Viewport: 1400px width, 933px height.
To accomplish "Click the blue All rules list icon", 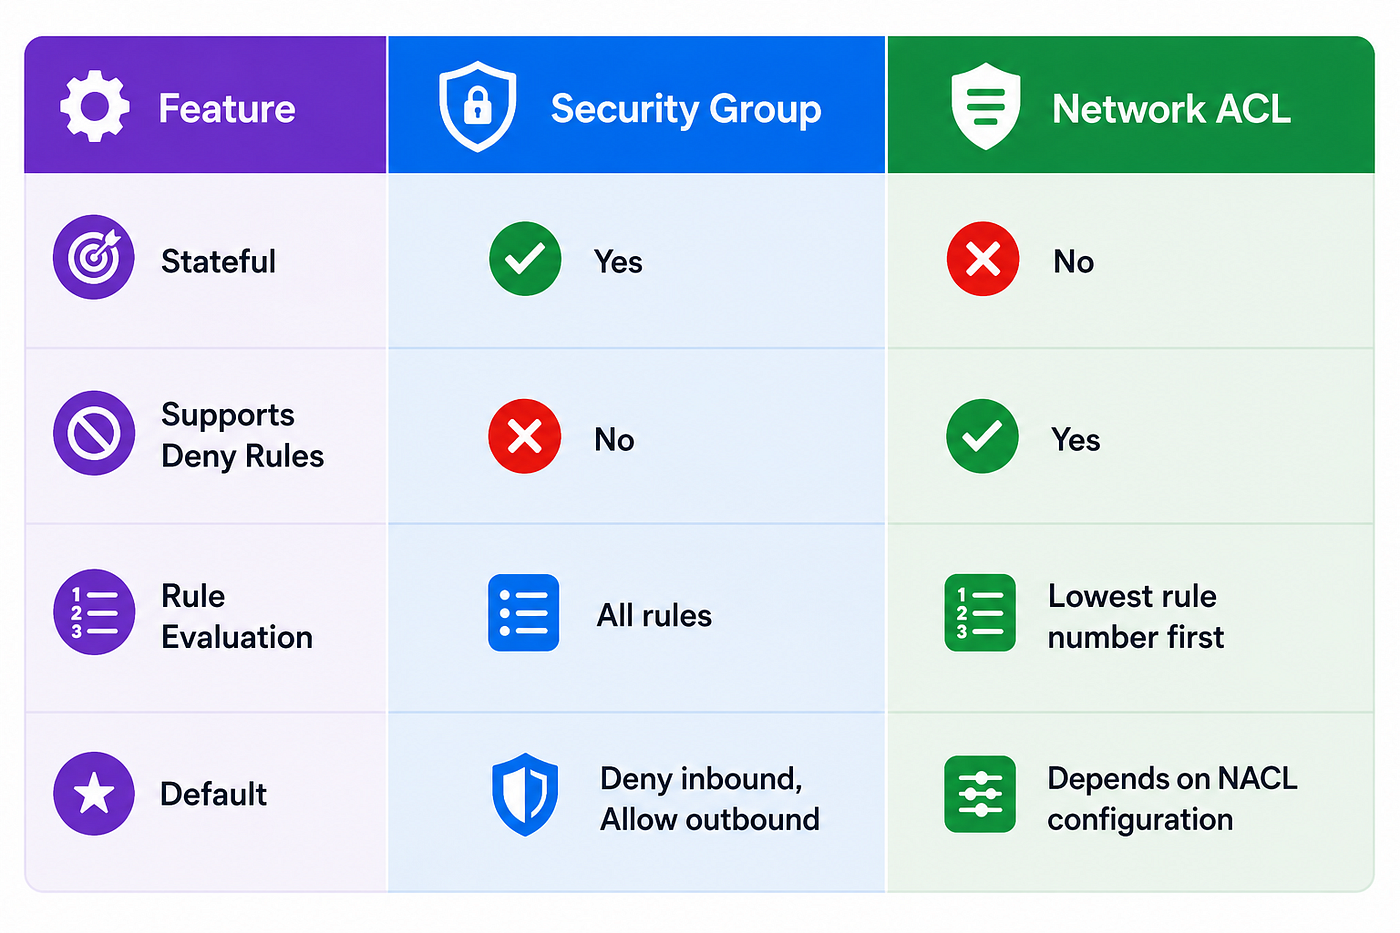I will (x=524, y=613).
